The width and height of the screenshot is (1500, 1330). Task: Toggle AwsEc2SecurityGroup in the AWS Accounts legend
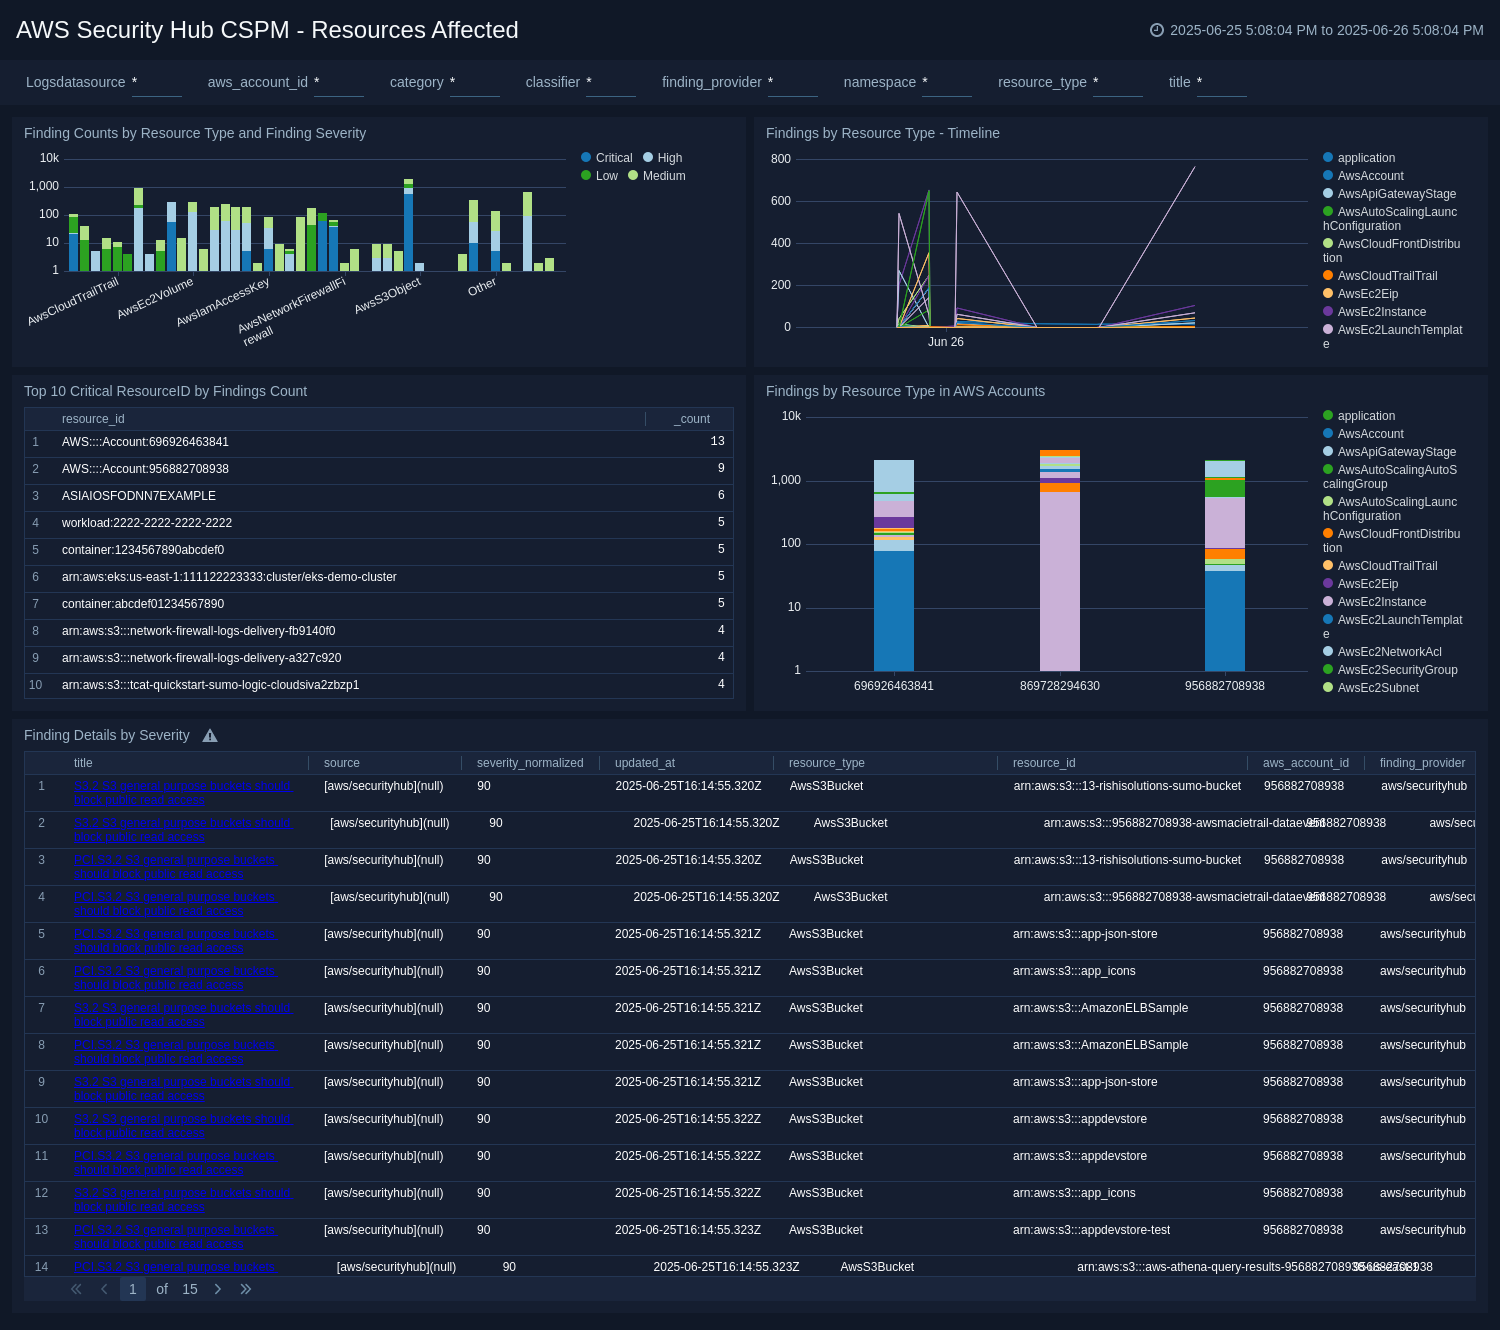point(1390,670)
